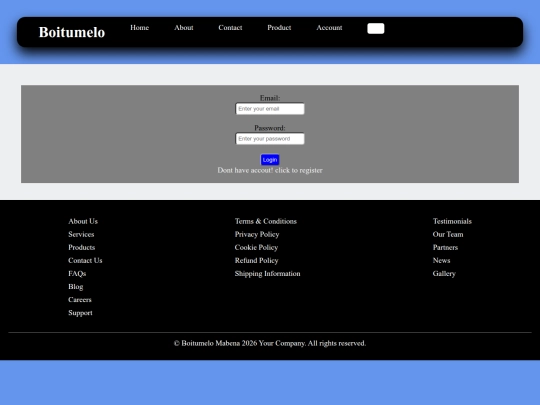Open the Our Team link
Screen dimensions: 540x405
(448, 234)
